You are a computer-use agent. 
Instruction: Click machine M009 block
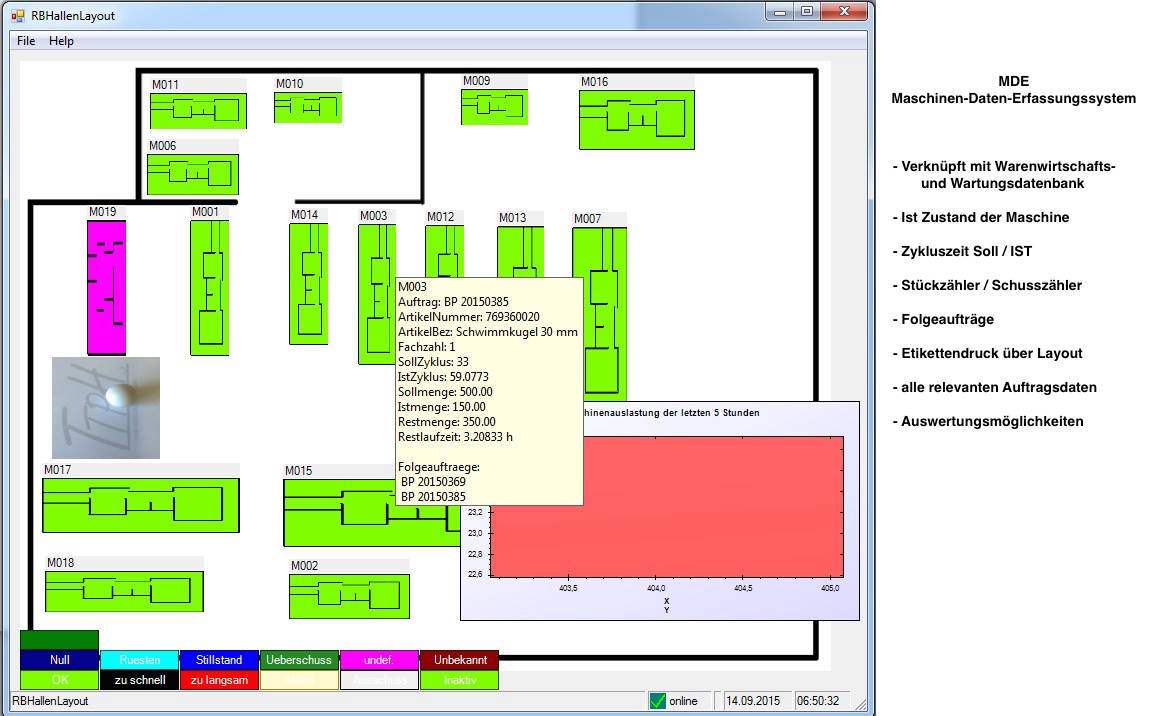[x=494, y=107]
